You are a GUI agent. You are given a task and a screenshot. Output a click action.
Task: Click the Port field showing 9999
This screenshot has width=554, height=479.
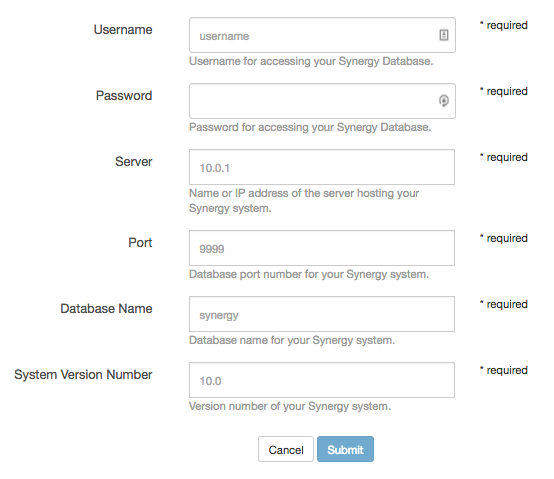(x=322, y=248)
